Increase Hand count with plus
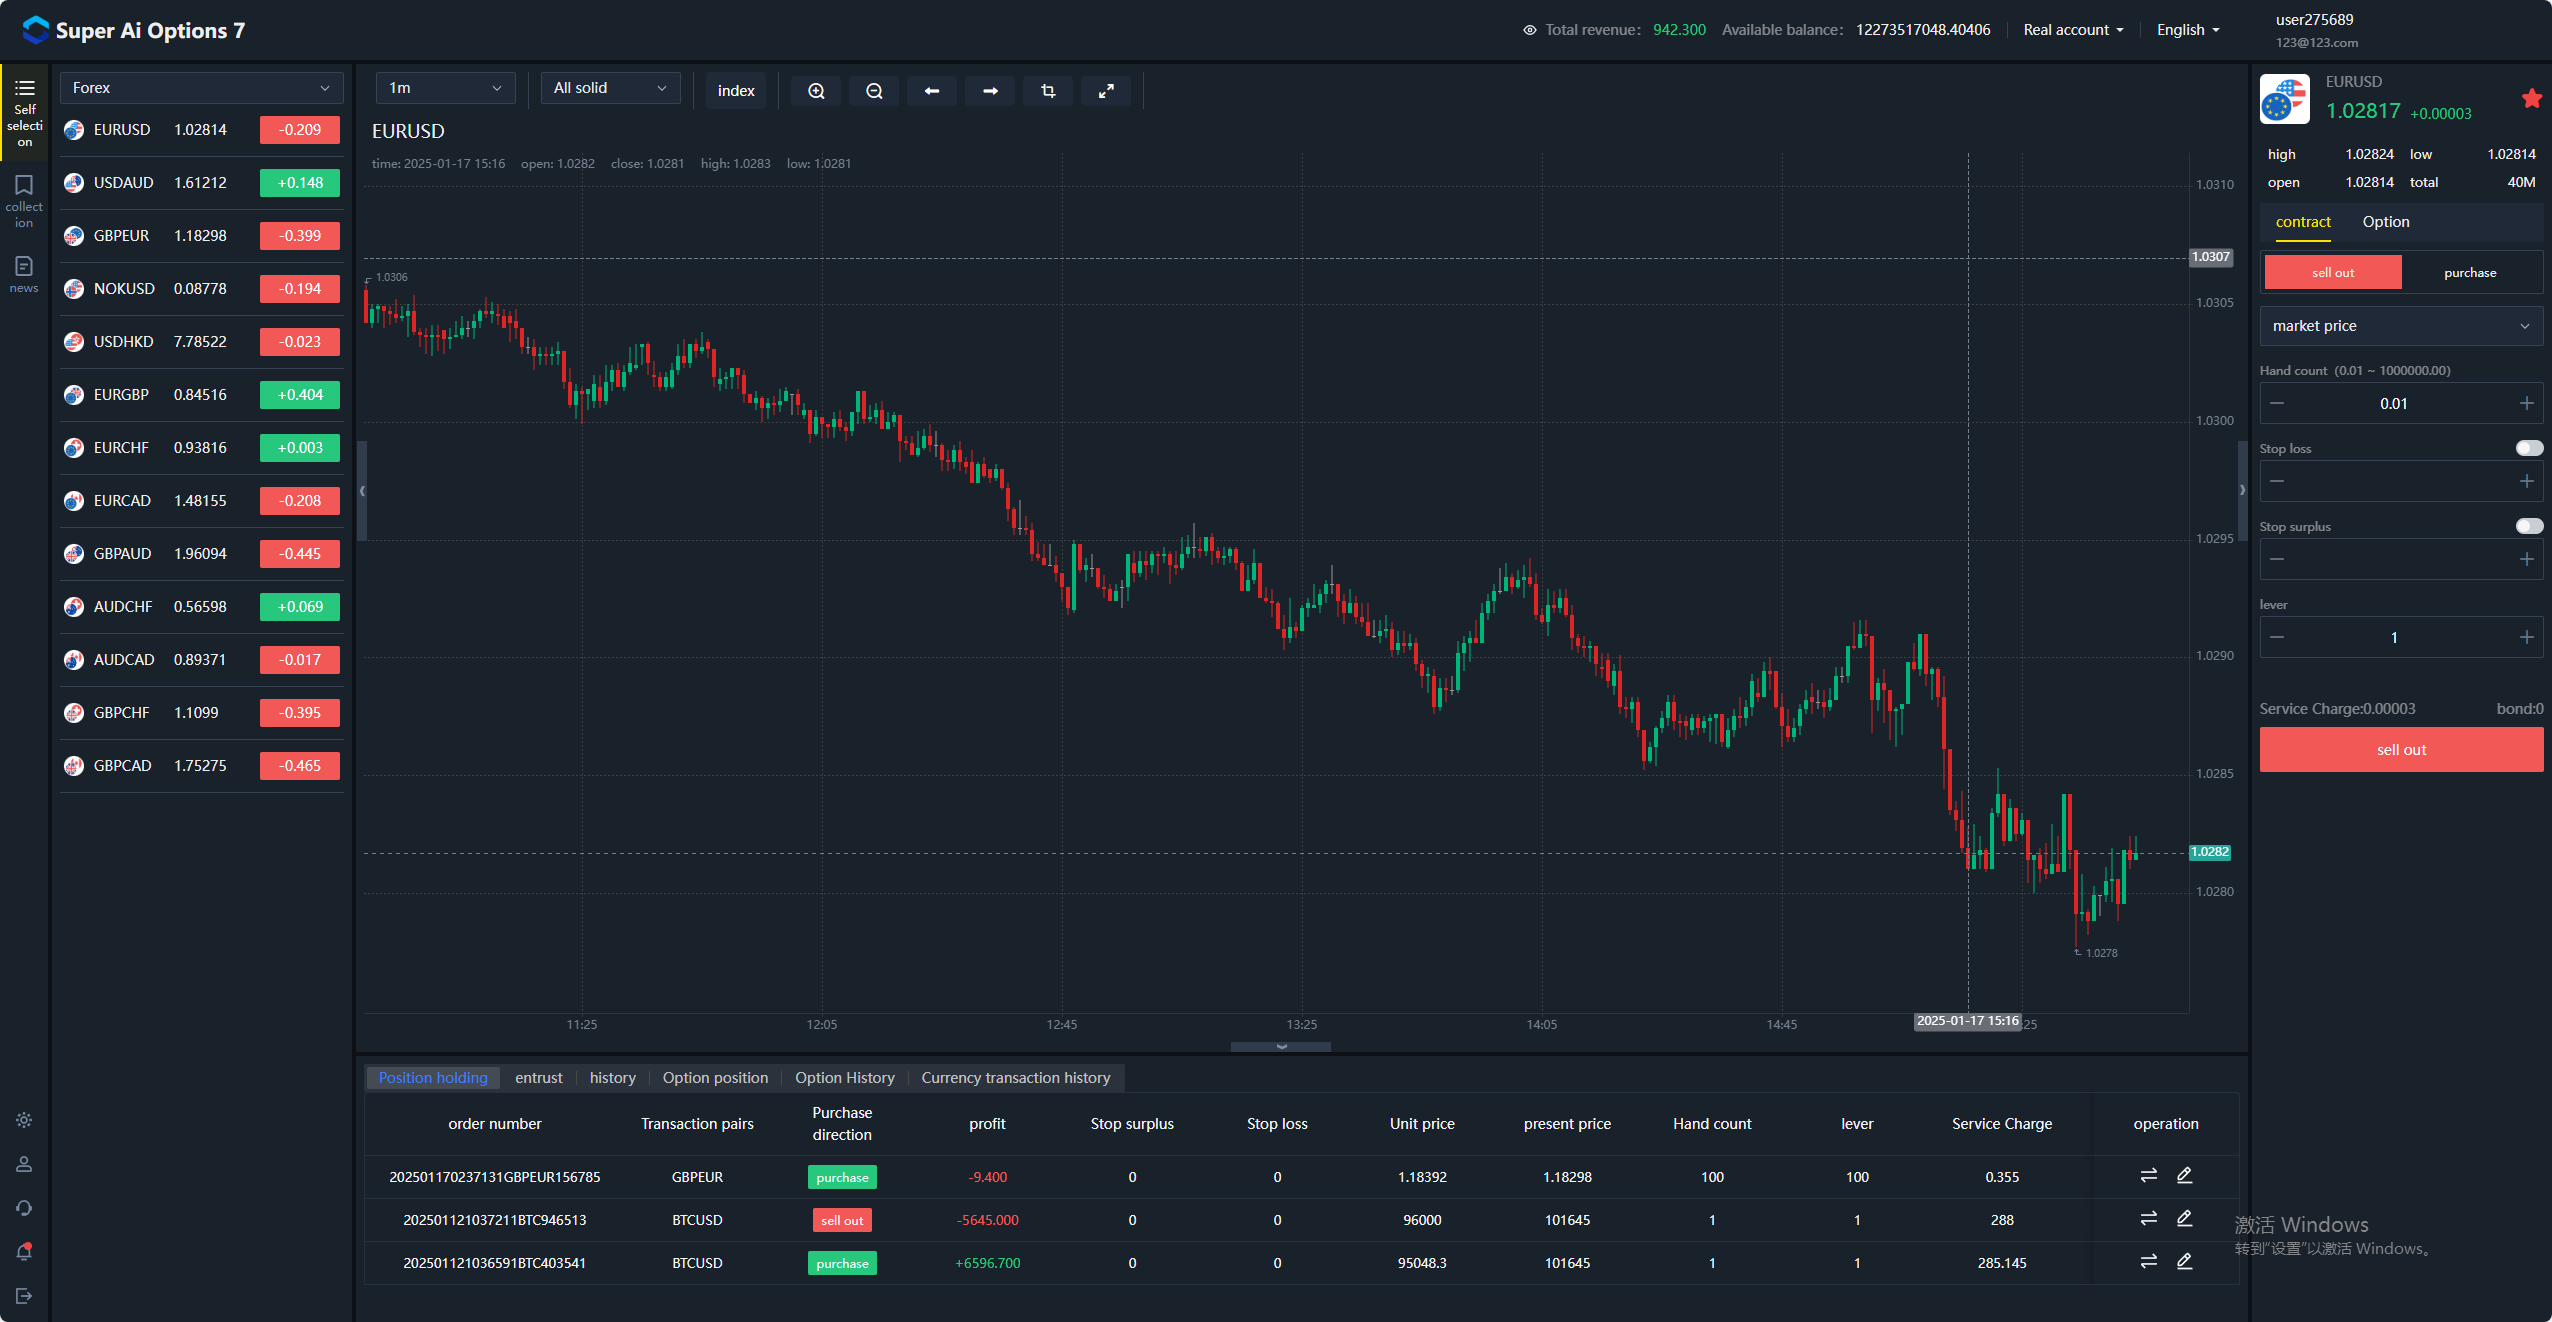This screenshot has height=1322, width=2552. click(x=2526, y=403)
